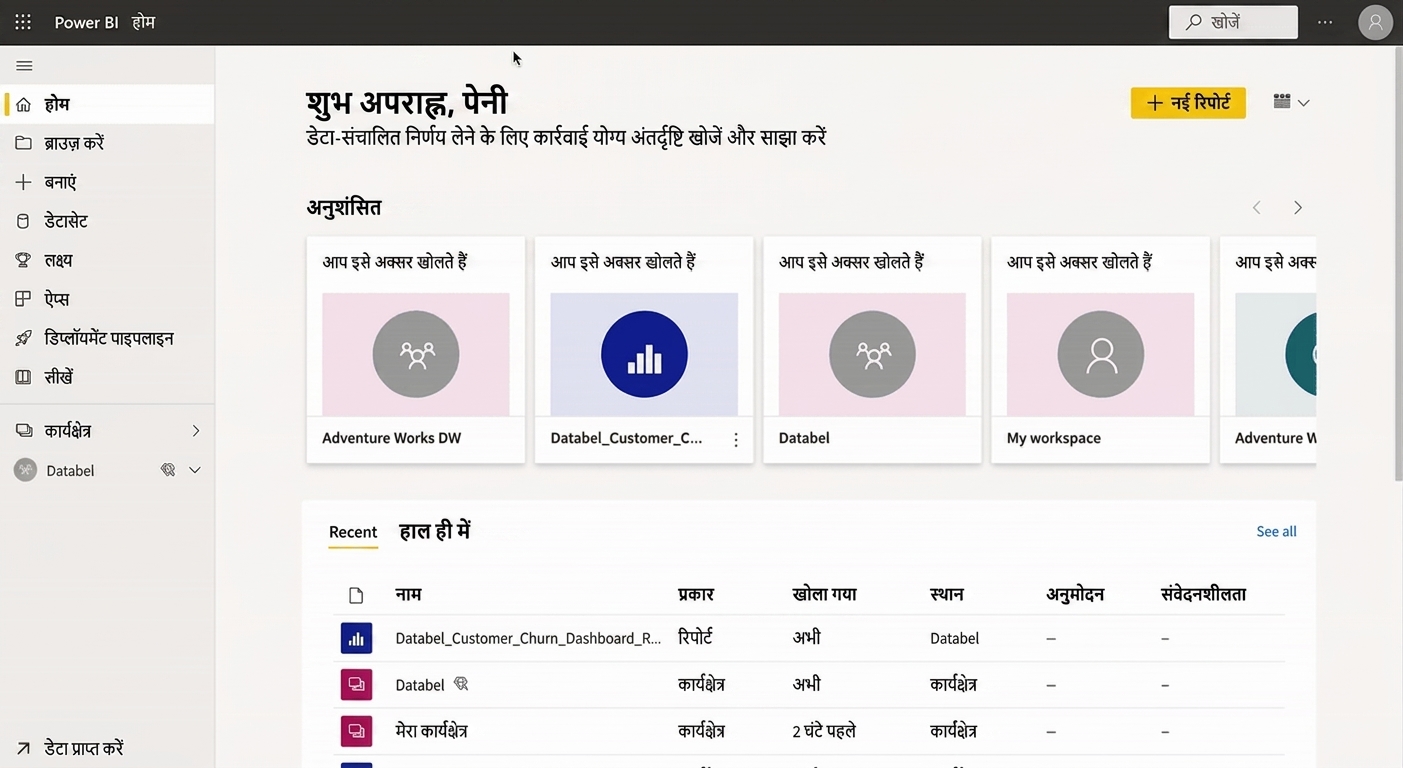1403x768 pixels.
Task: Open the layout view dropdown arrow
Action: coord(1303,102)
